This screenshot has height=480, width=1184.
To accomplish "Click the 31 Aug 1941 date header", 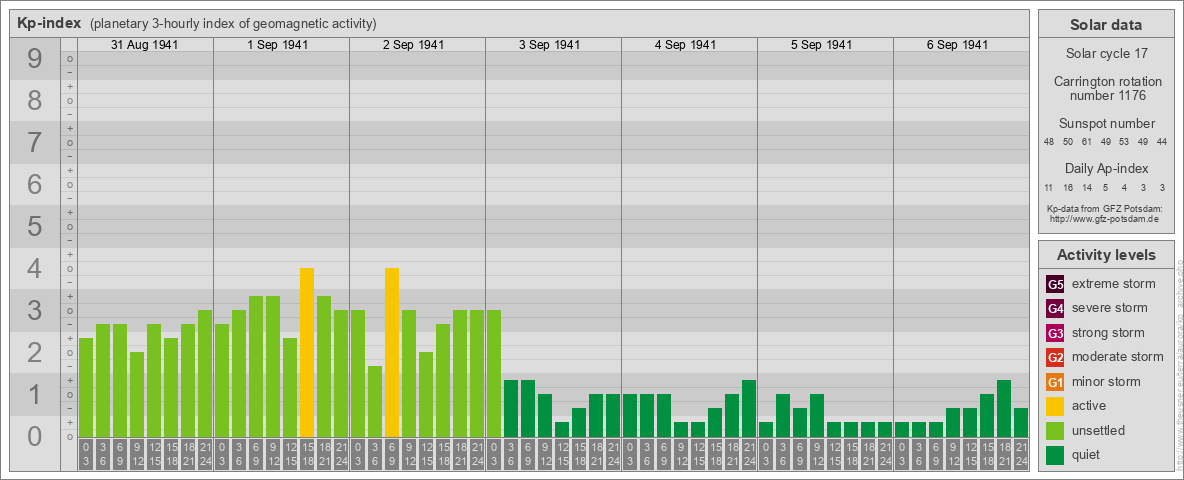I will point(144,45).
